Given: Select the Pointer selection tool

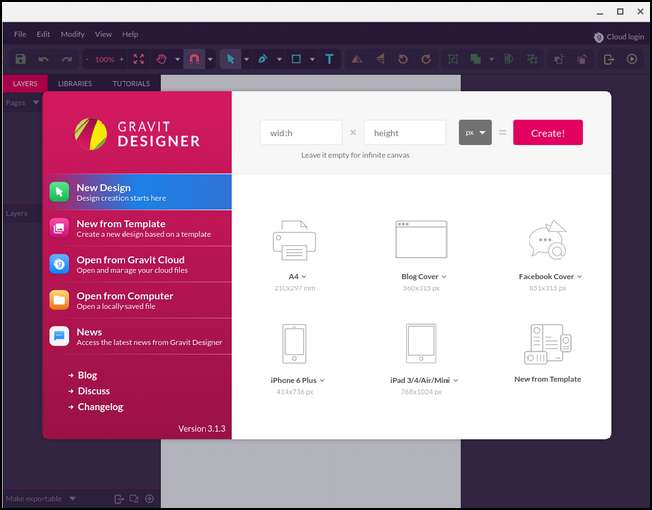Looking at the screenshot, I should [230, 59].
